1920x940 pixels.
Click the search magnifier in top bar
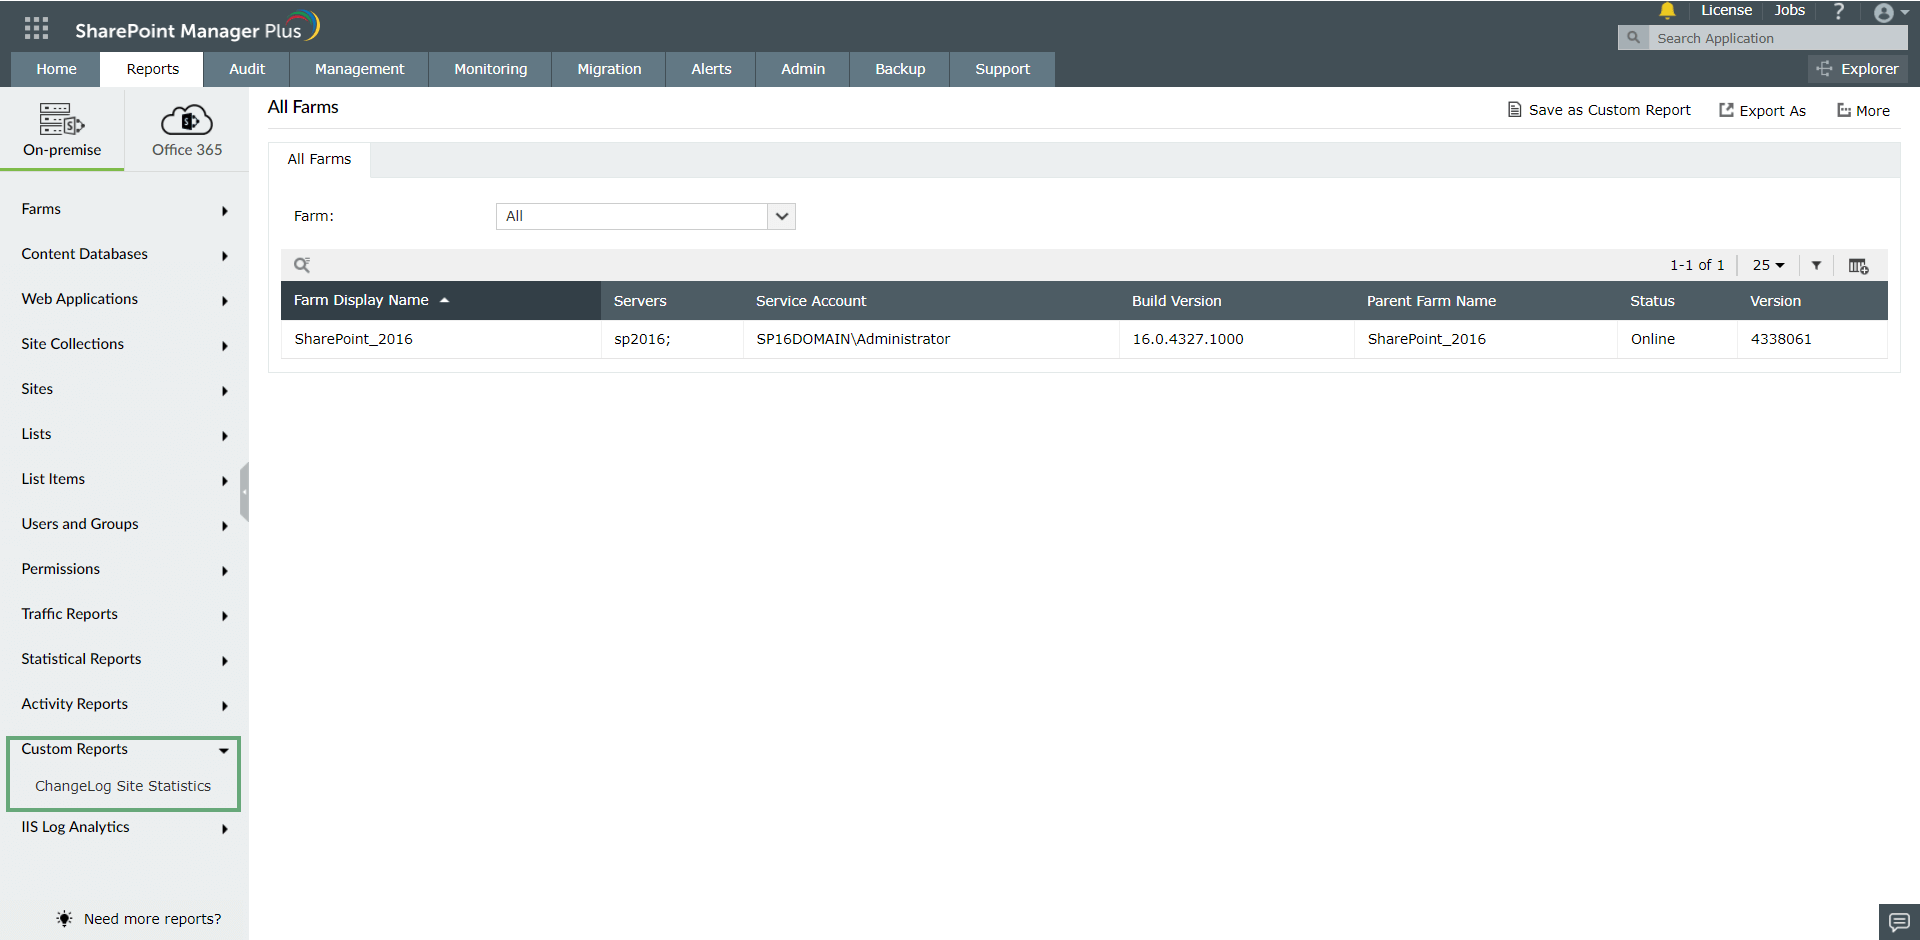coord(1633,38)
